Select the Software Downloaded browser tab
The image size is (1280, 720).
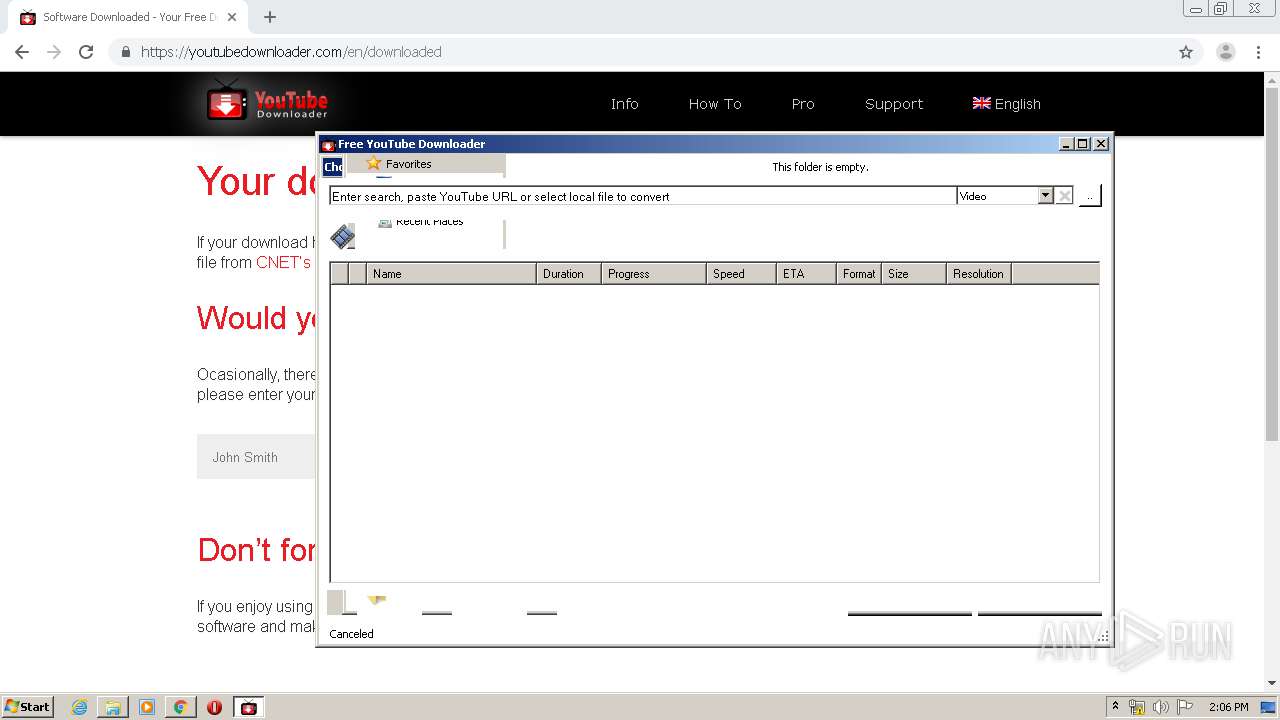click(x=128, y=17)
